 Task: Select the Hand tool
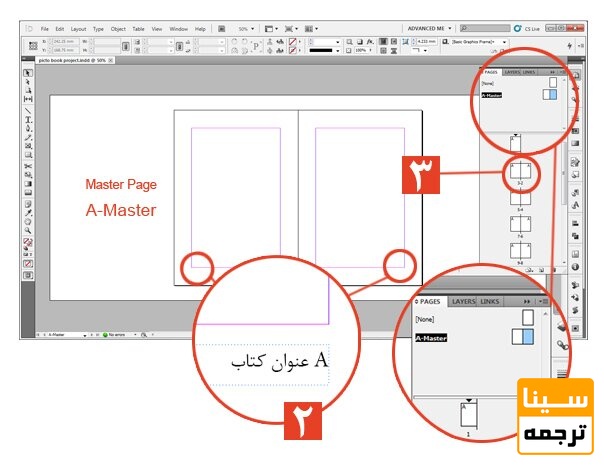(28, 222)
